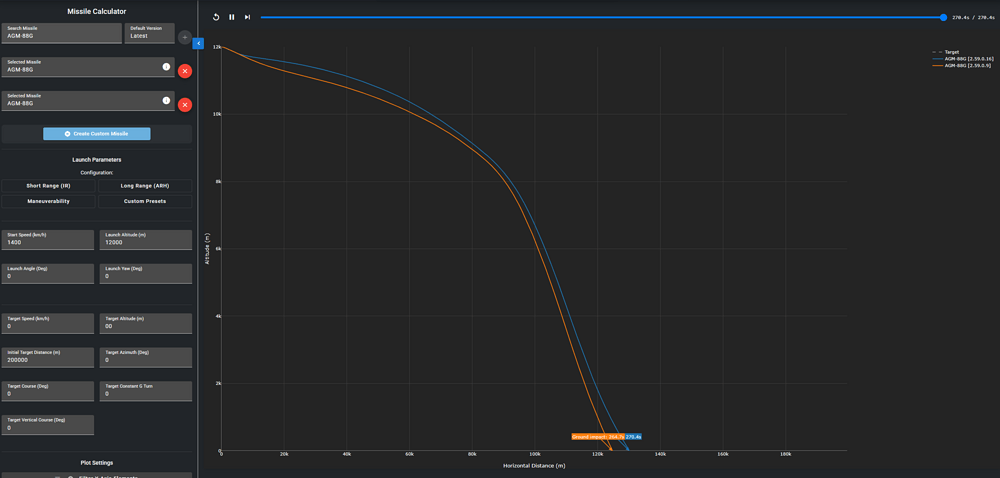The image size is (1000, 478).
Task: Click Create Custom Missile button
Action: pos(97,134)
